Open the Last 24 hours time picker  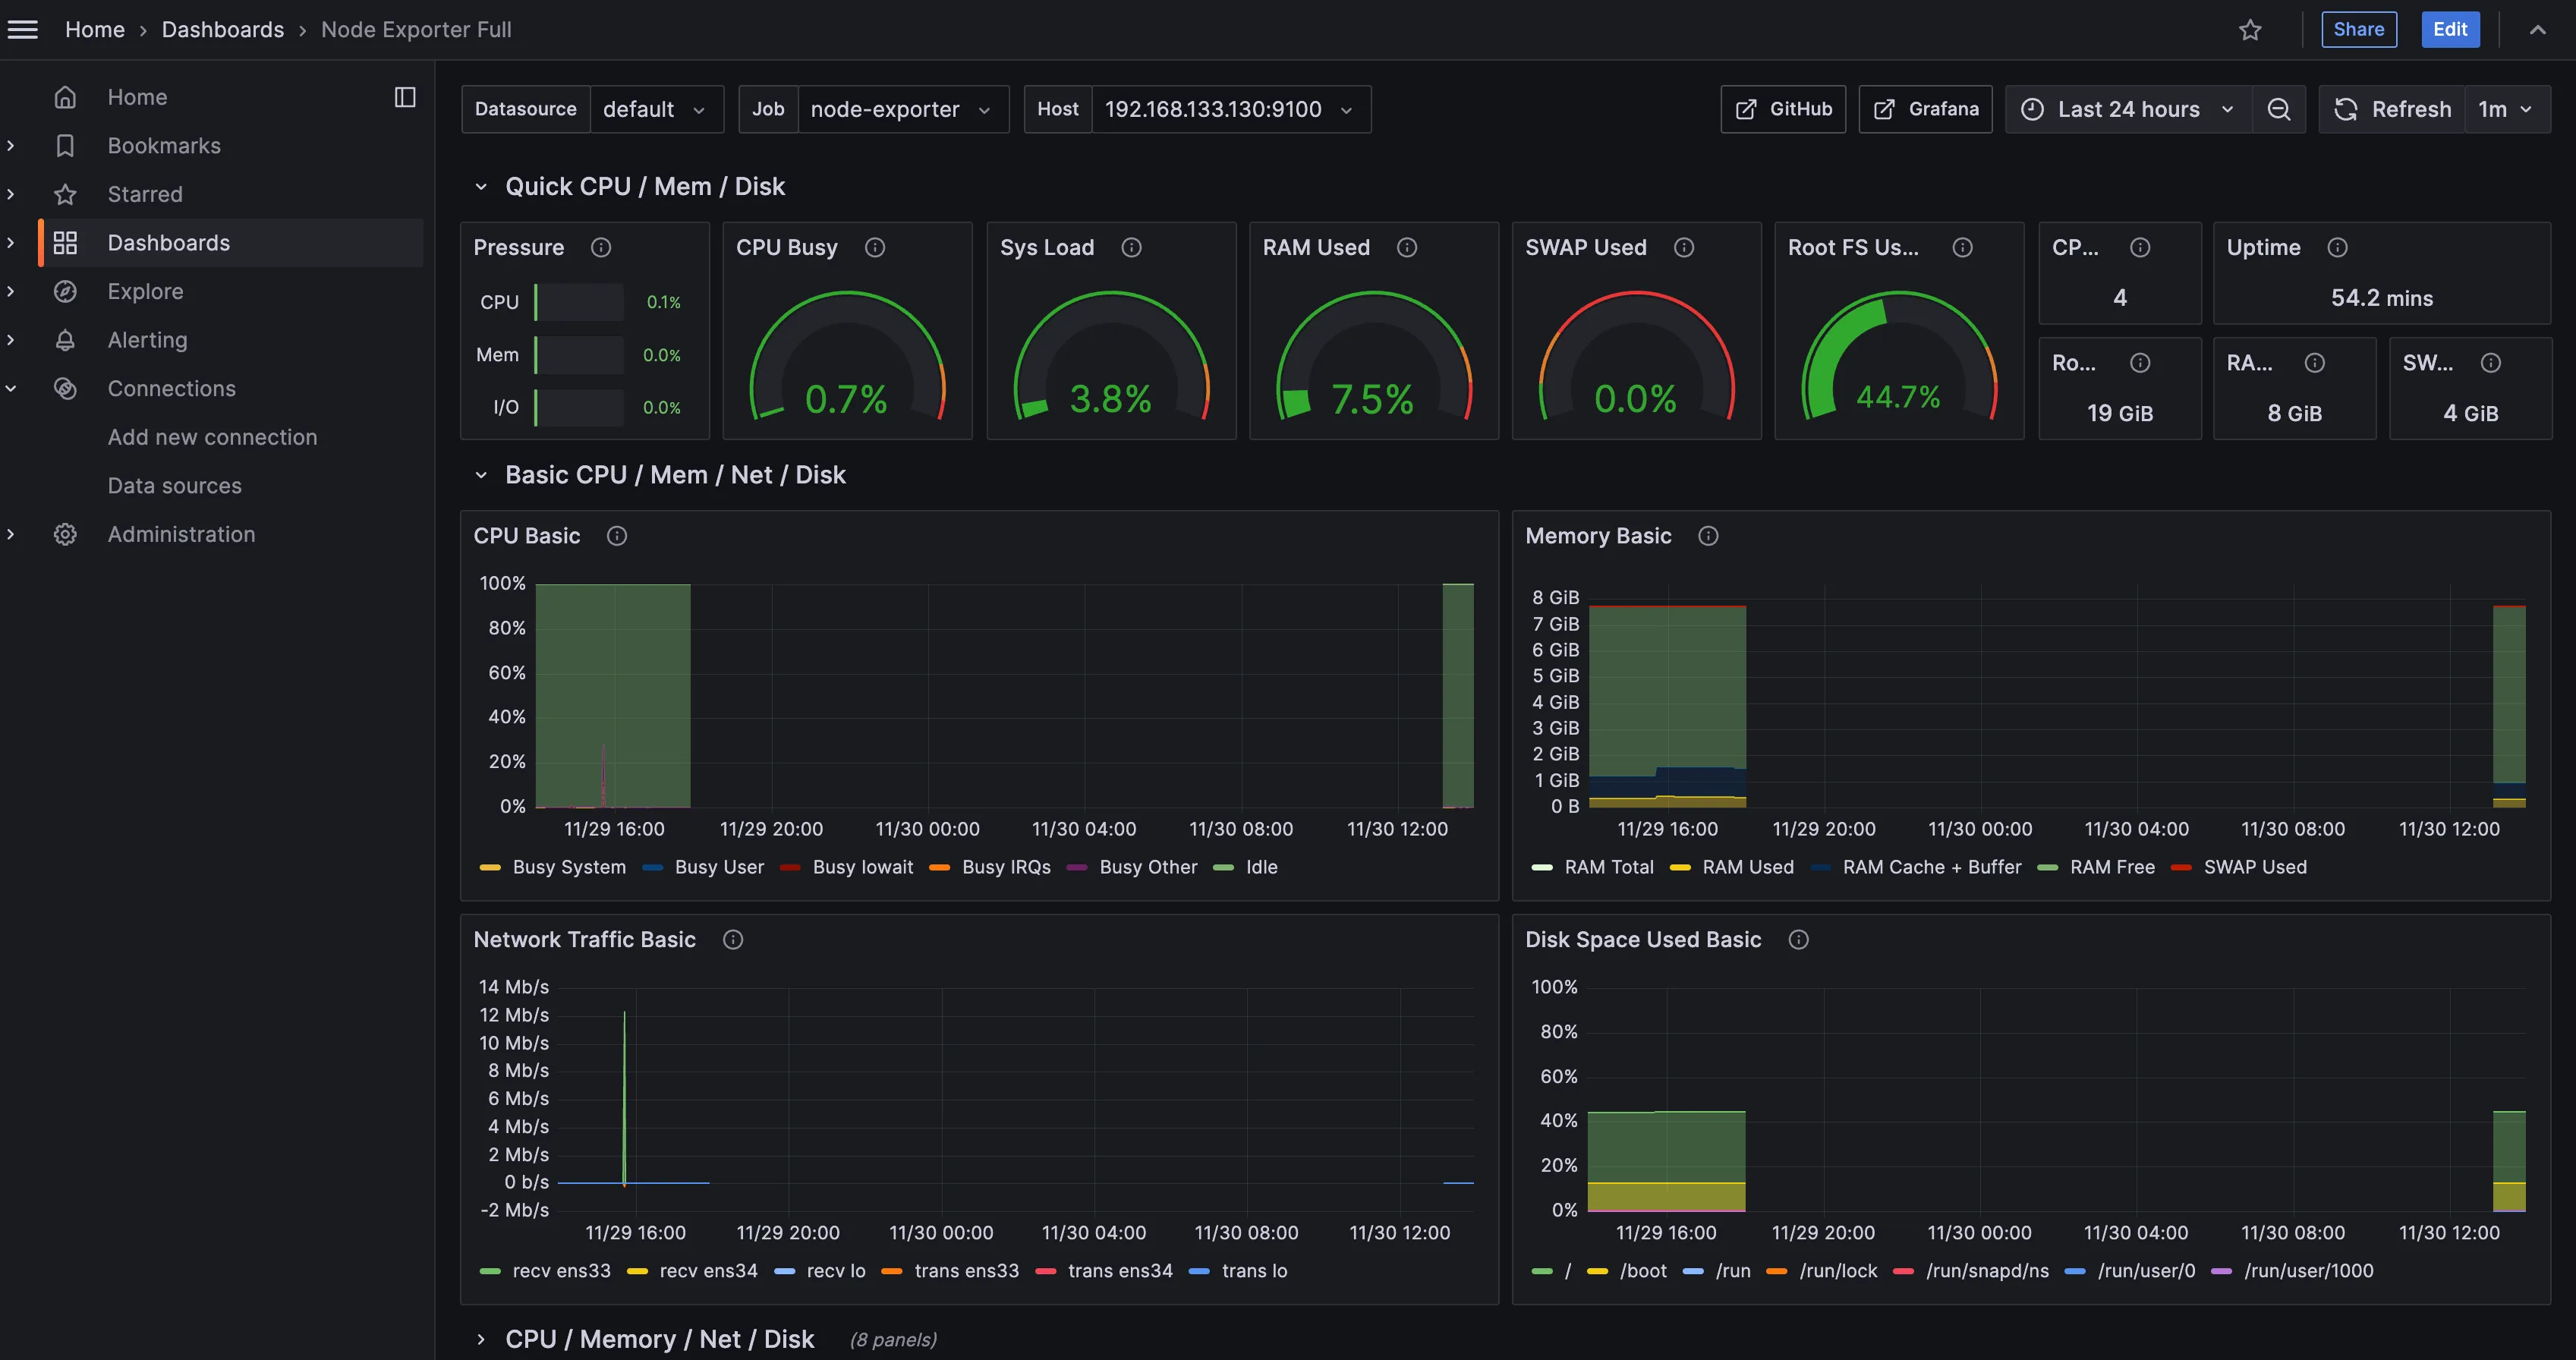point(2128,109)
